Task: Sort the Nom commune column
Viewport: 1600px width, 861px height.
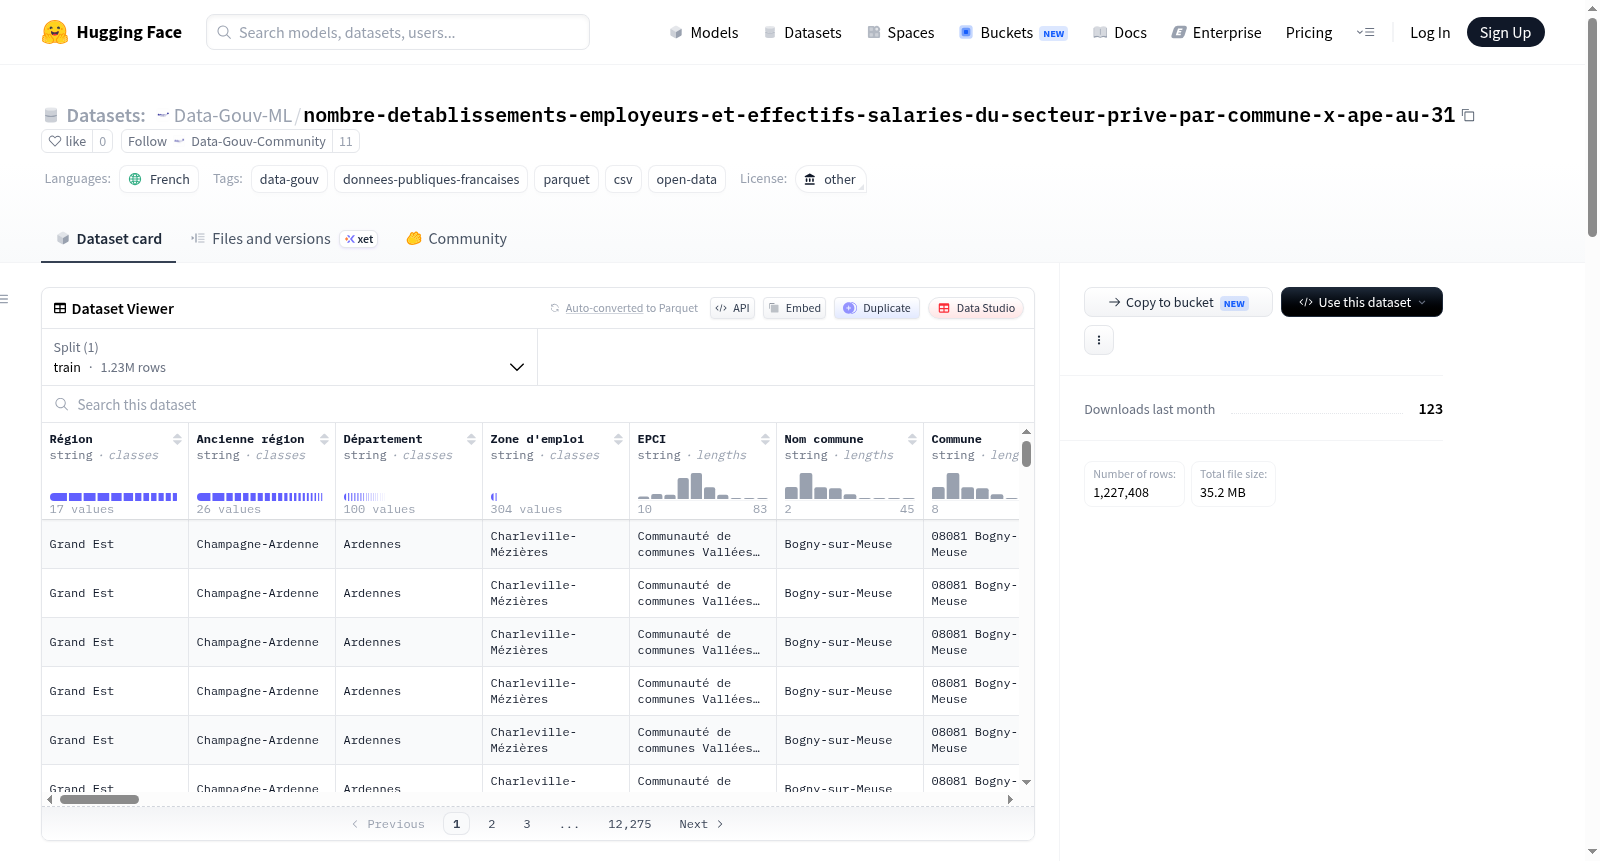Action: pyautogui.click(x=912, y=439)
